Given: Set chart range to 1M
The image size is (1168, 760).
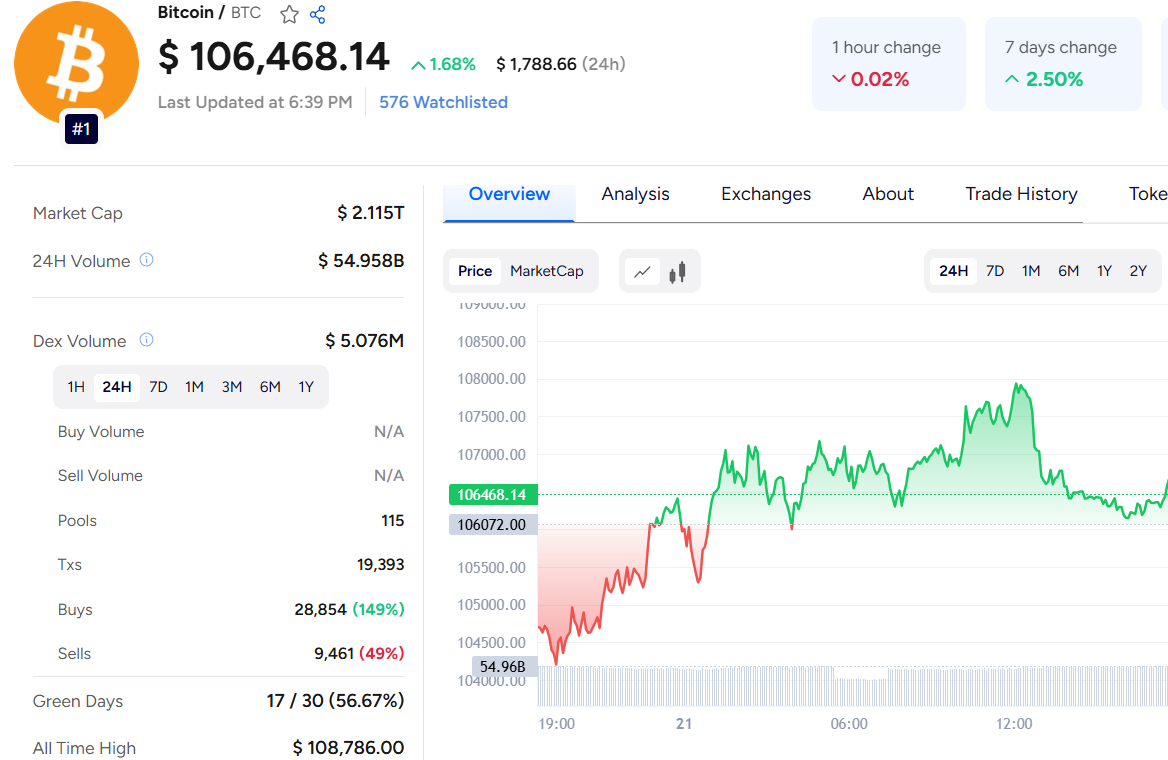Looking at the screenshot, I should pos(1031,271).
